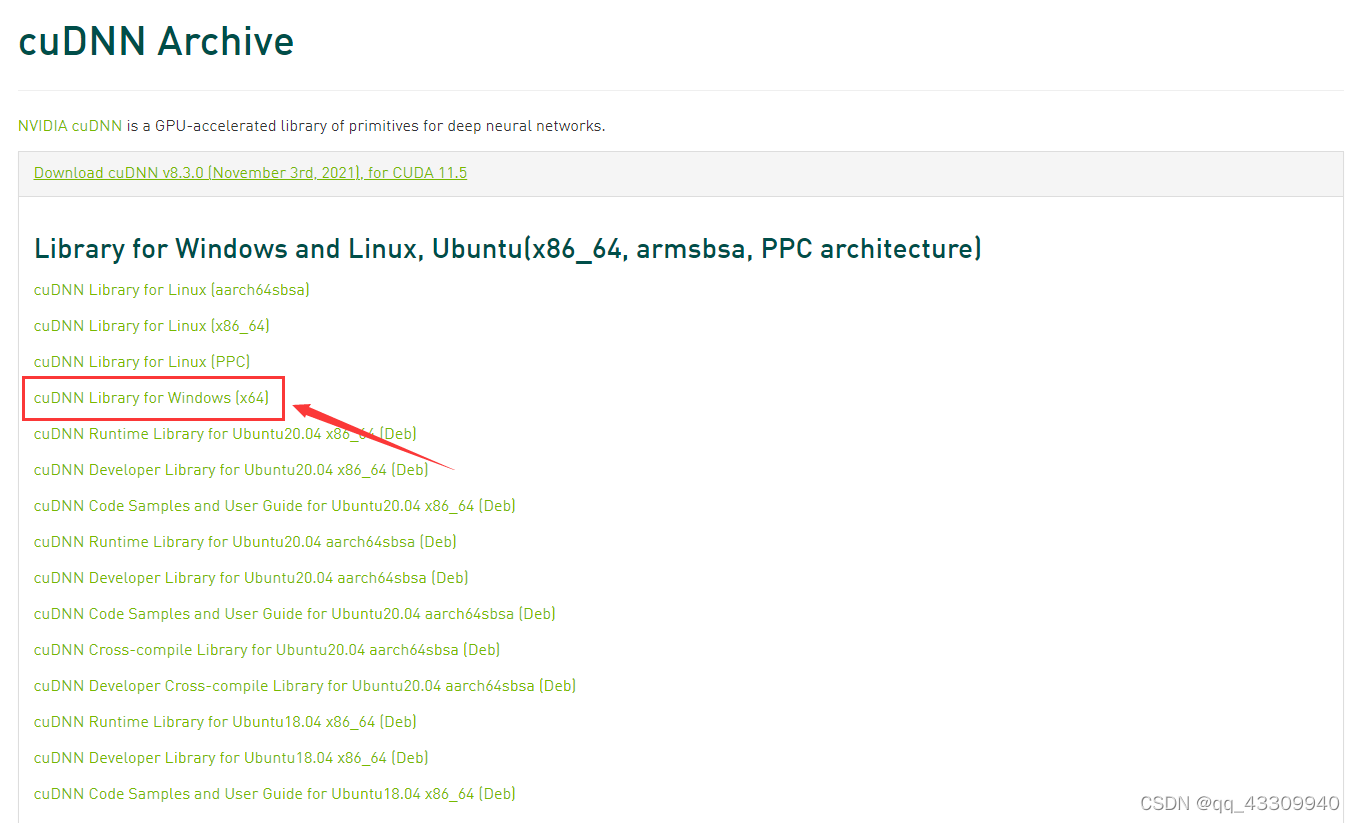Open cuDNN Runtime Library for Ubuntu18.04 x86_64 (Deb)

pos(225,722)
